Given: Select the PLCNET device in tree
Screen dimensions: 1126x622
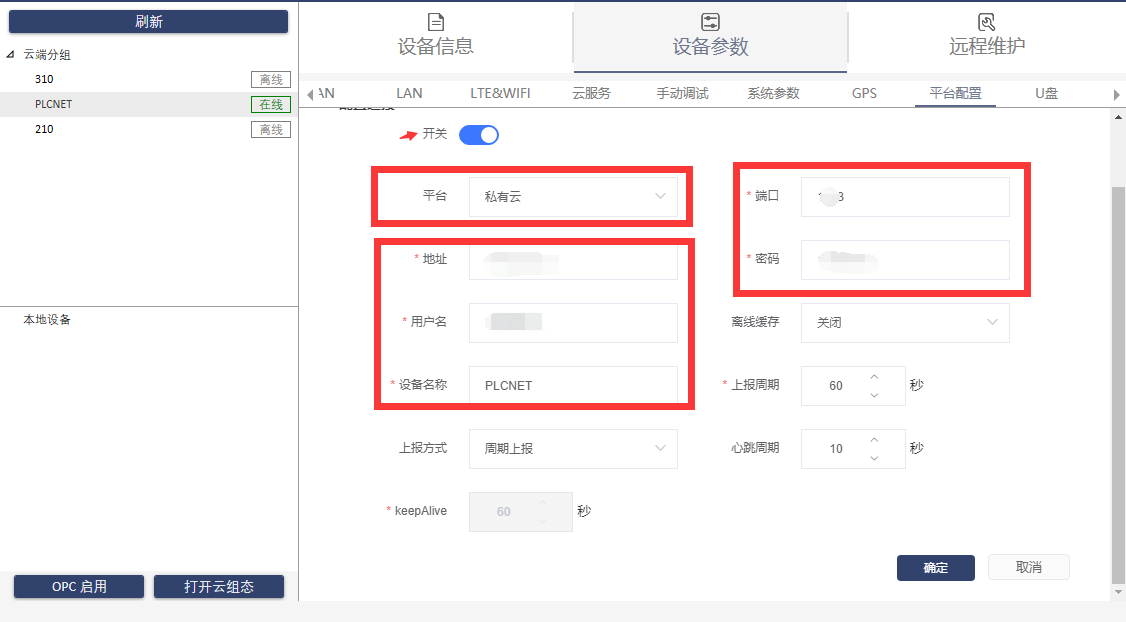Looking at the screenshot, I should pyautogui.click(x=54, y=104).
